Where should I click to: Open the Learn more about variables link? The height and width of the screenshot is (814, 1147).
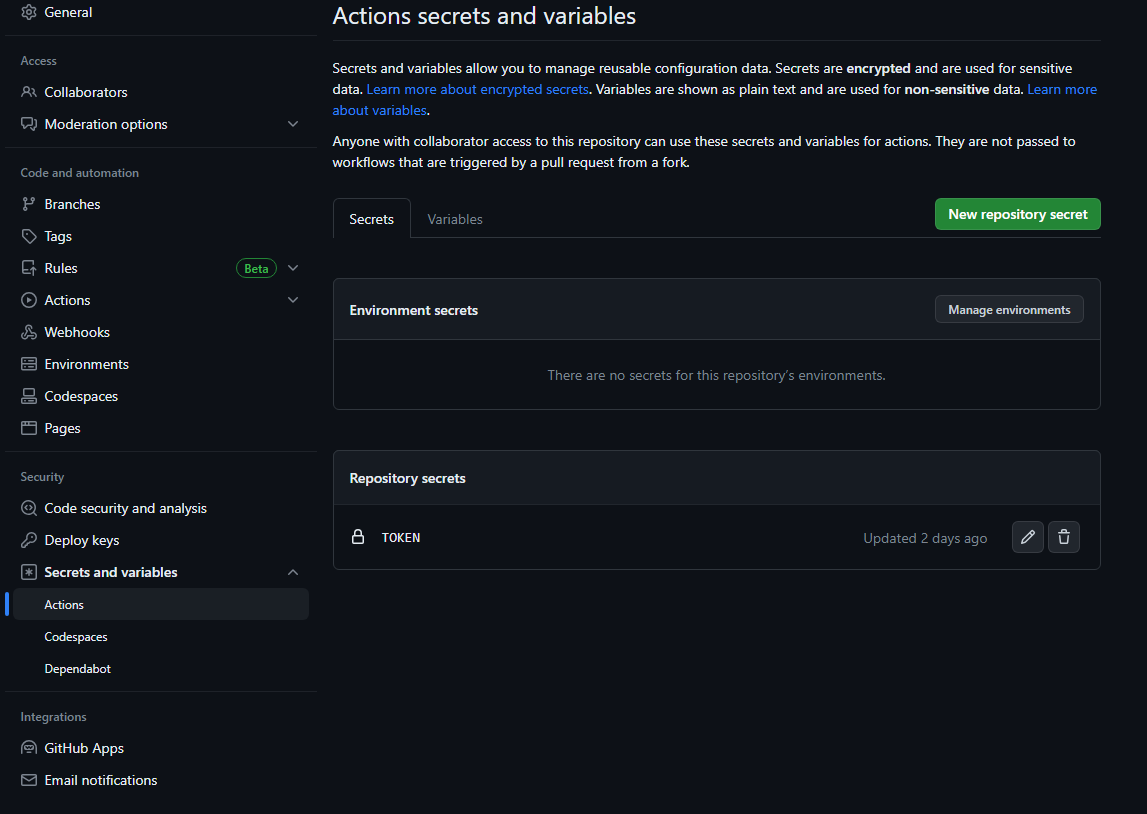(x=1062, y=88)
